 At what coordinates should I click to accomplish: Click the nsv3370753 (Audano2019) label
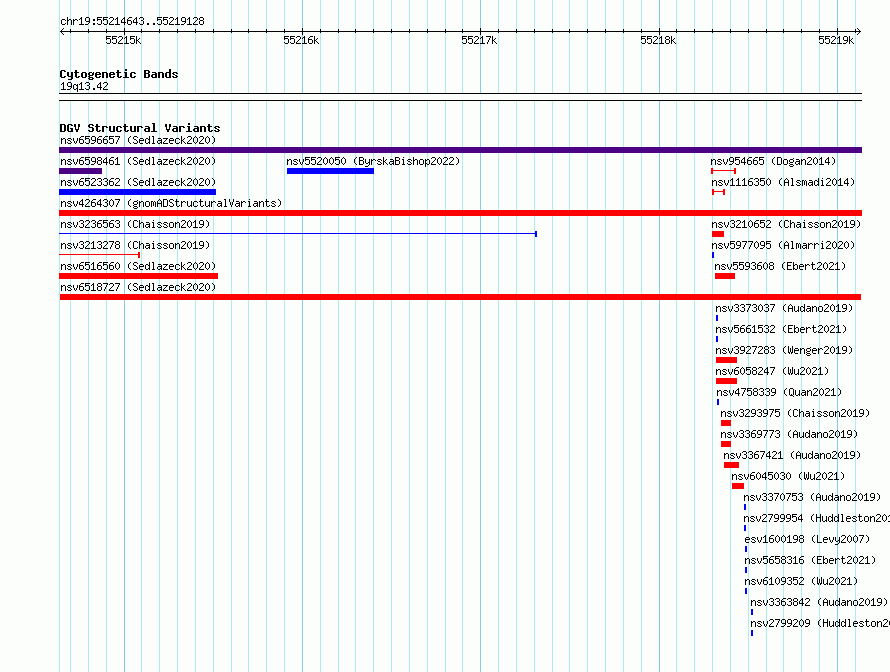click(x=812, y=497)
